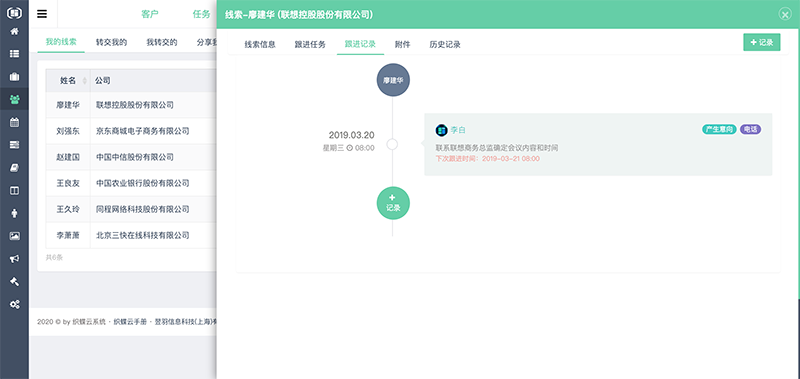This screenshot has height=379, width=800.
Task: Open the columns layout icon in sidebar
Action: (14, 190)
